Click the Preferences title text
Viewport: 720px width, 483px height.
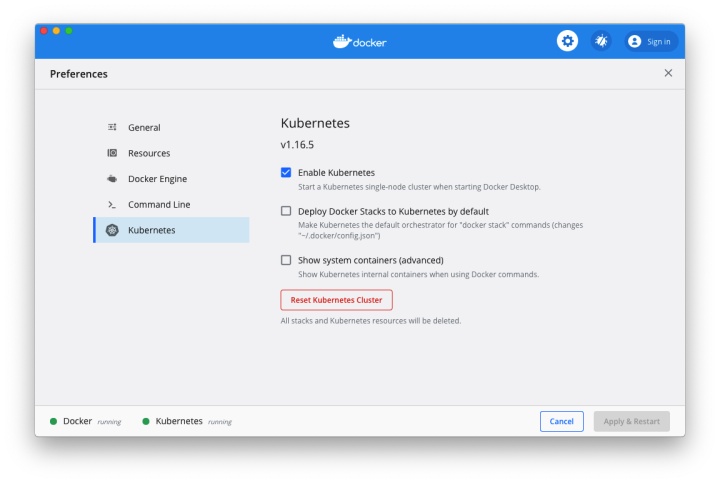pyautogui.click(x=79, y=74)
